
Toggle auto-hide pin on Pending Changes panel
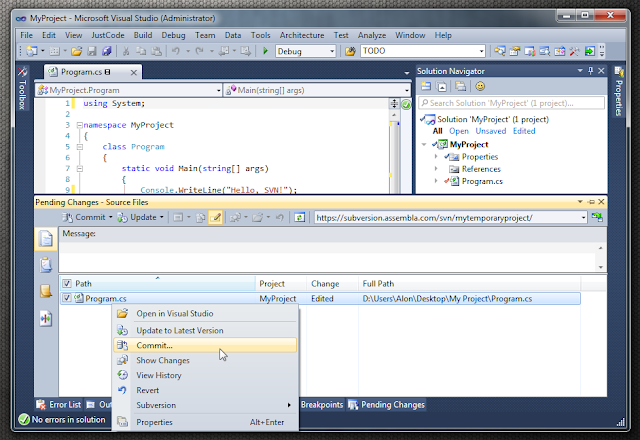tap(591, 202)
